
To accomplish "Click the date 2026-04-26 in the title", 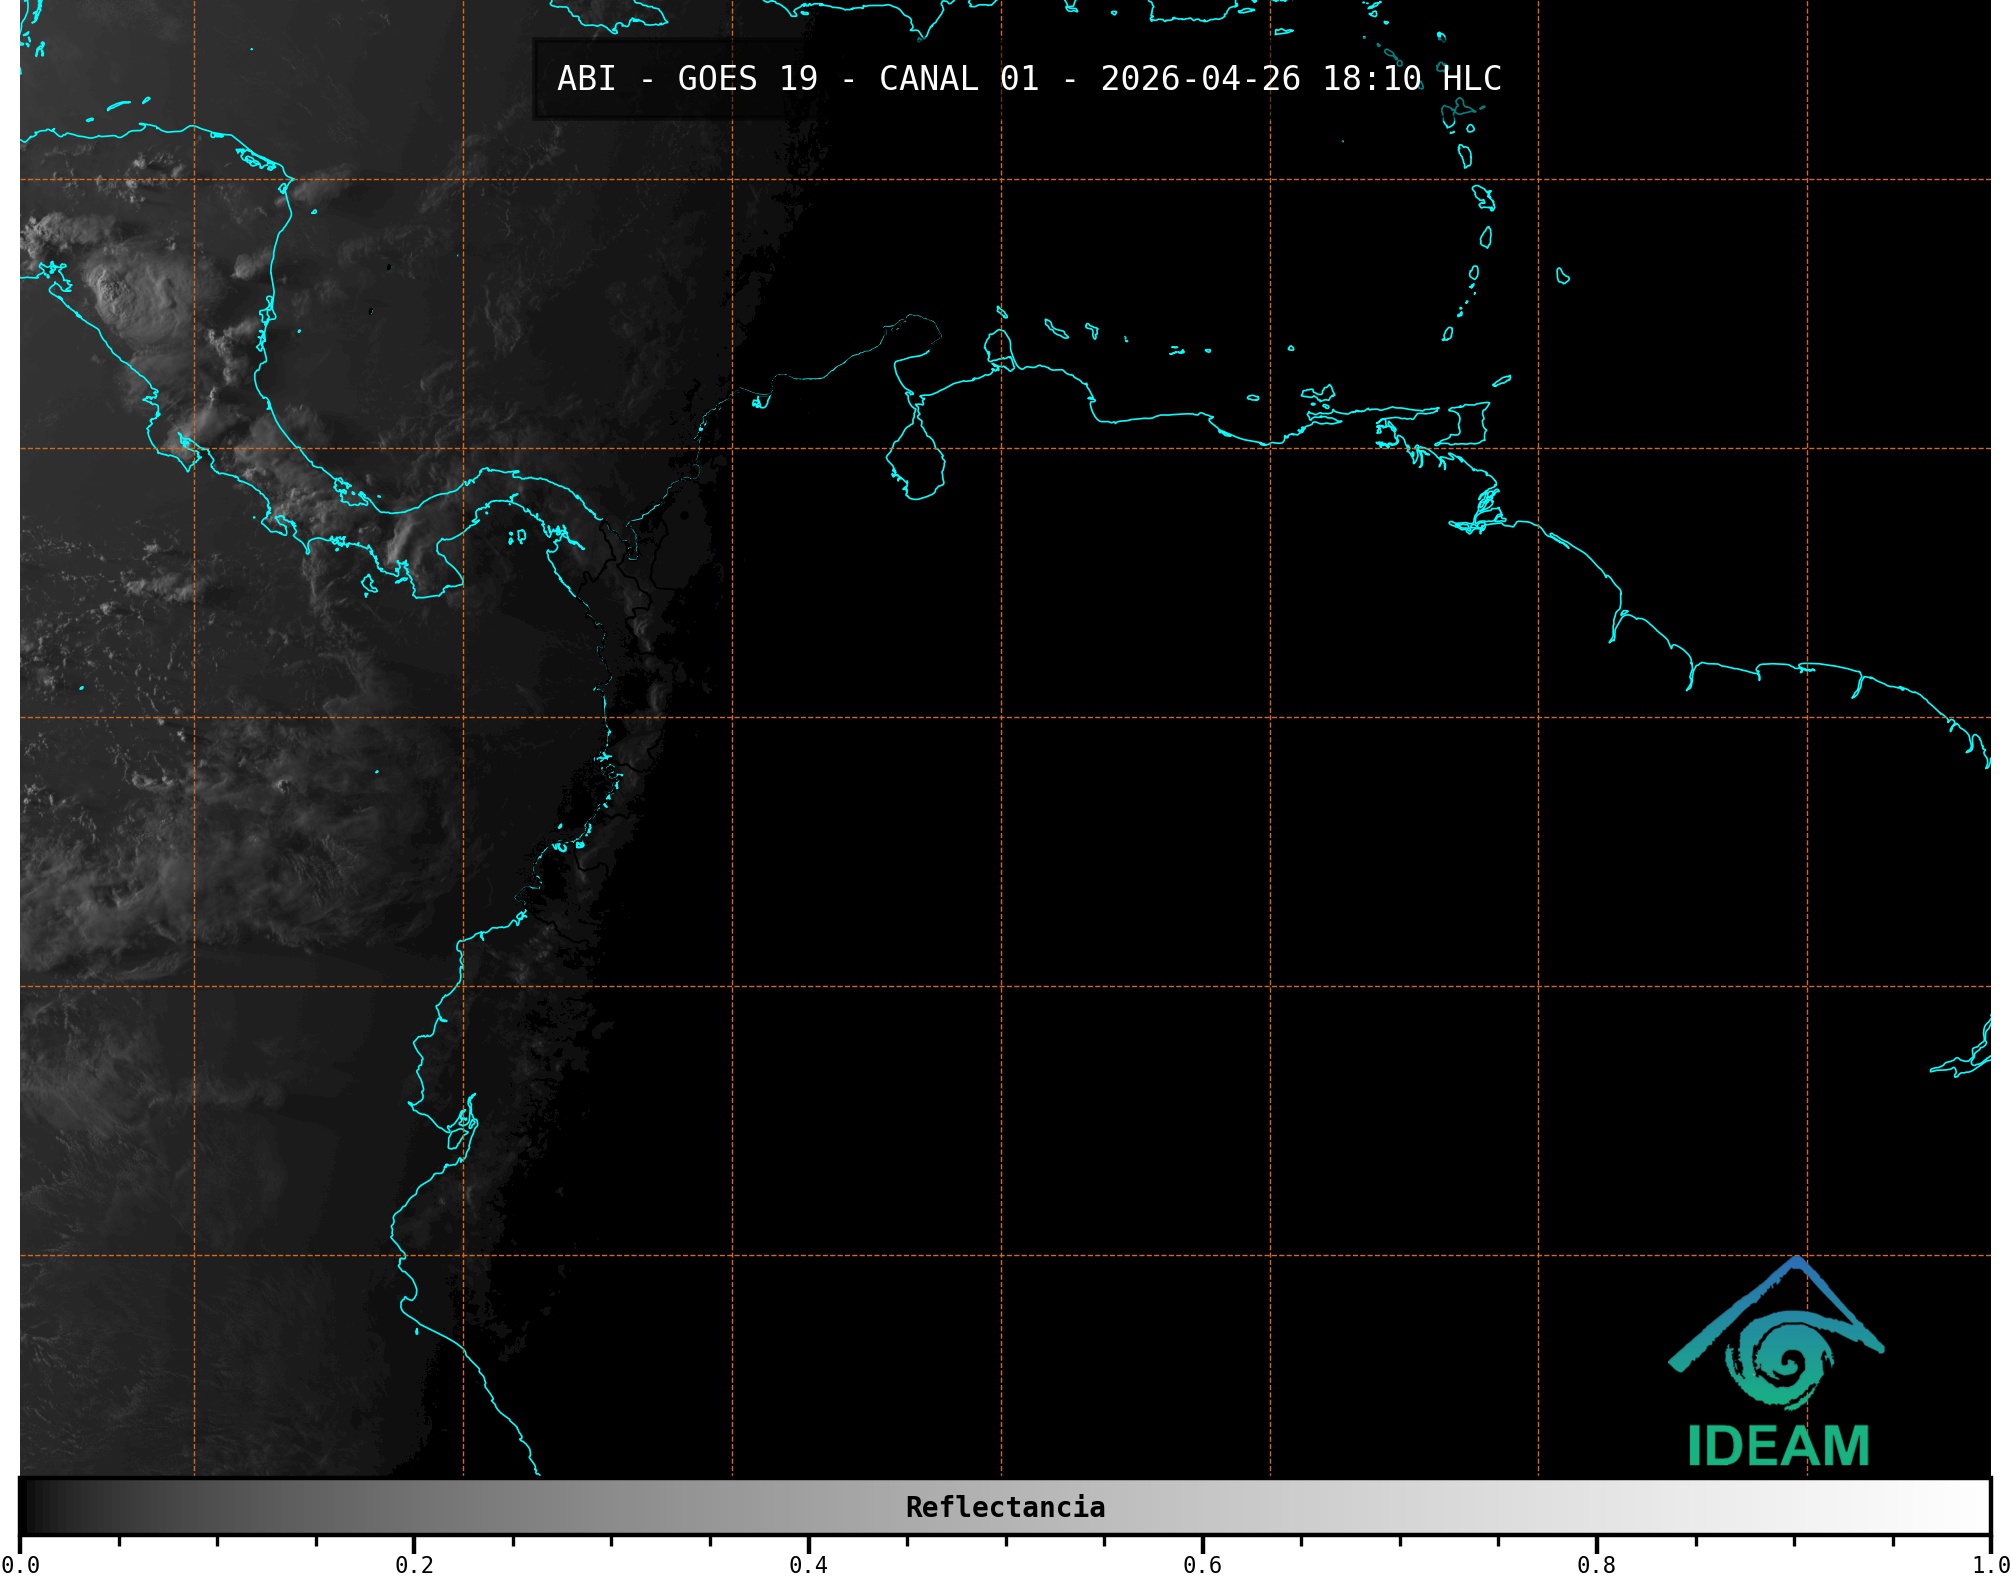I will click(1200, 79).
